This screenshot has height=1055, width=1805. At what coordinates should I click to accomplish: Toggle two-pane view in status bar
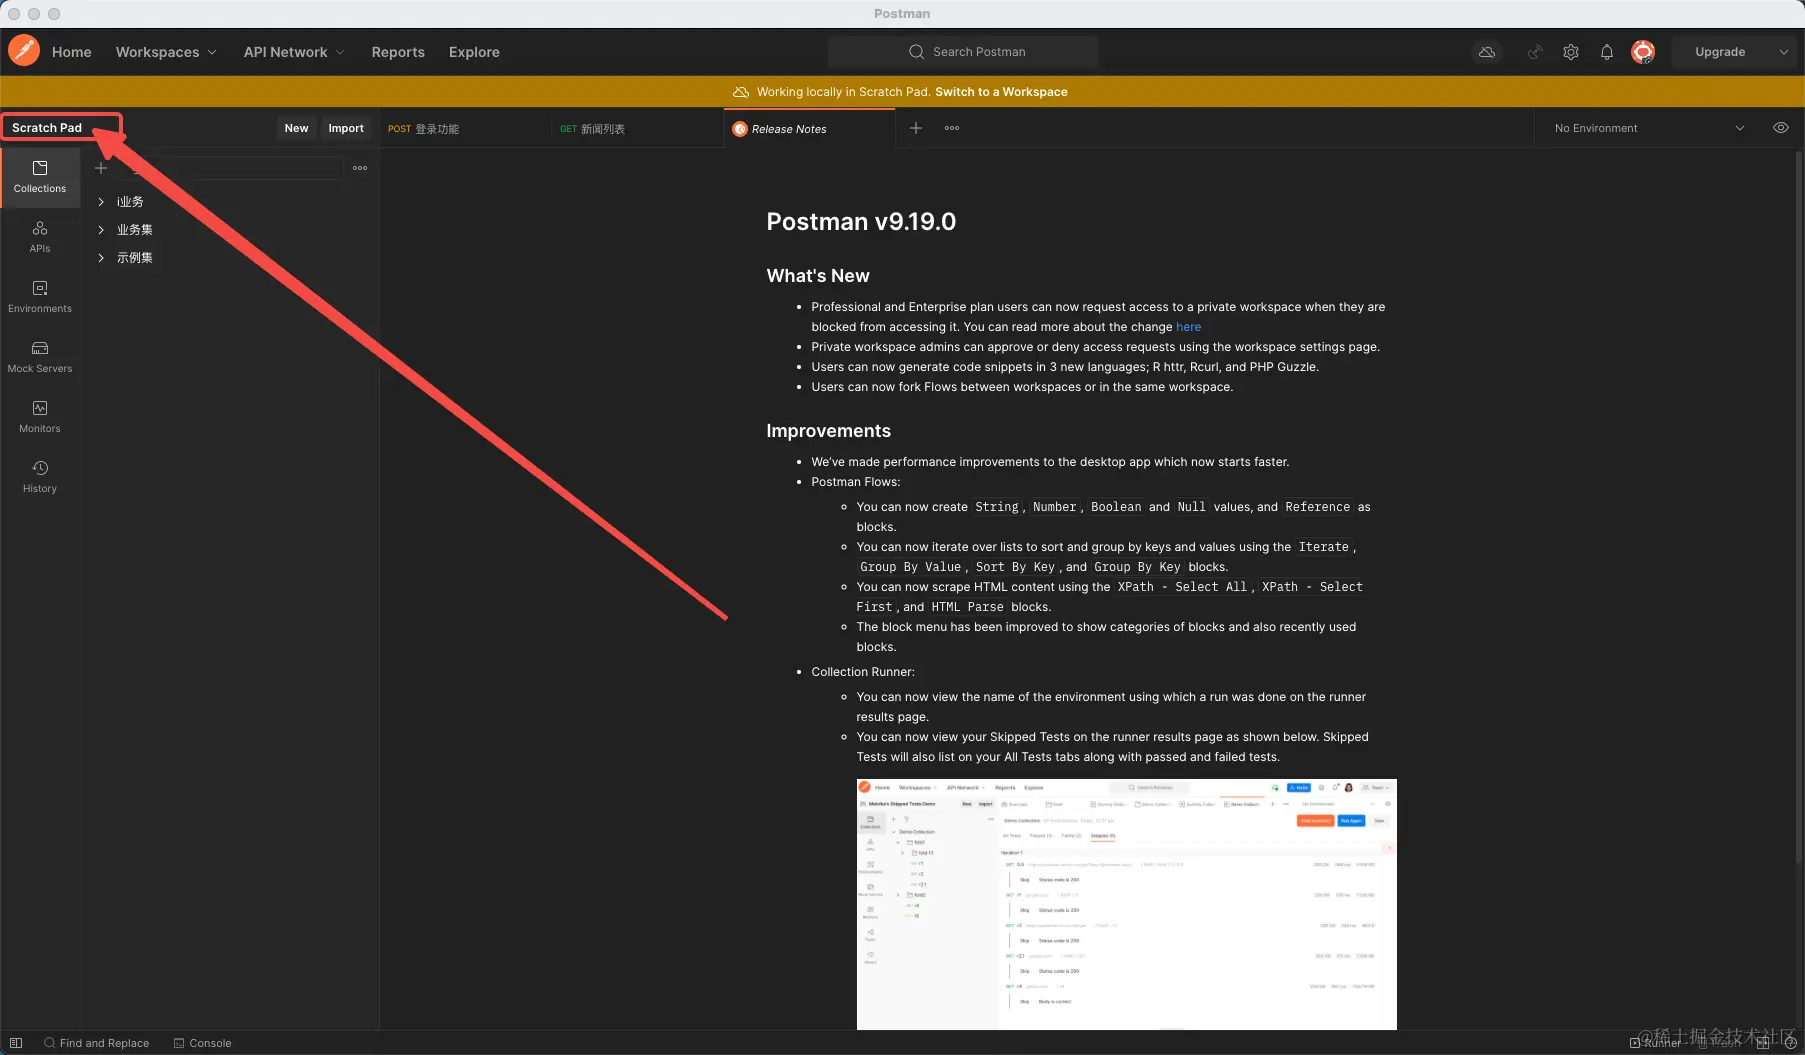point(1763,1043)
